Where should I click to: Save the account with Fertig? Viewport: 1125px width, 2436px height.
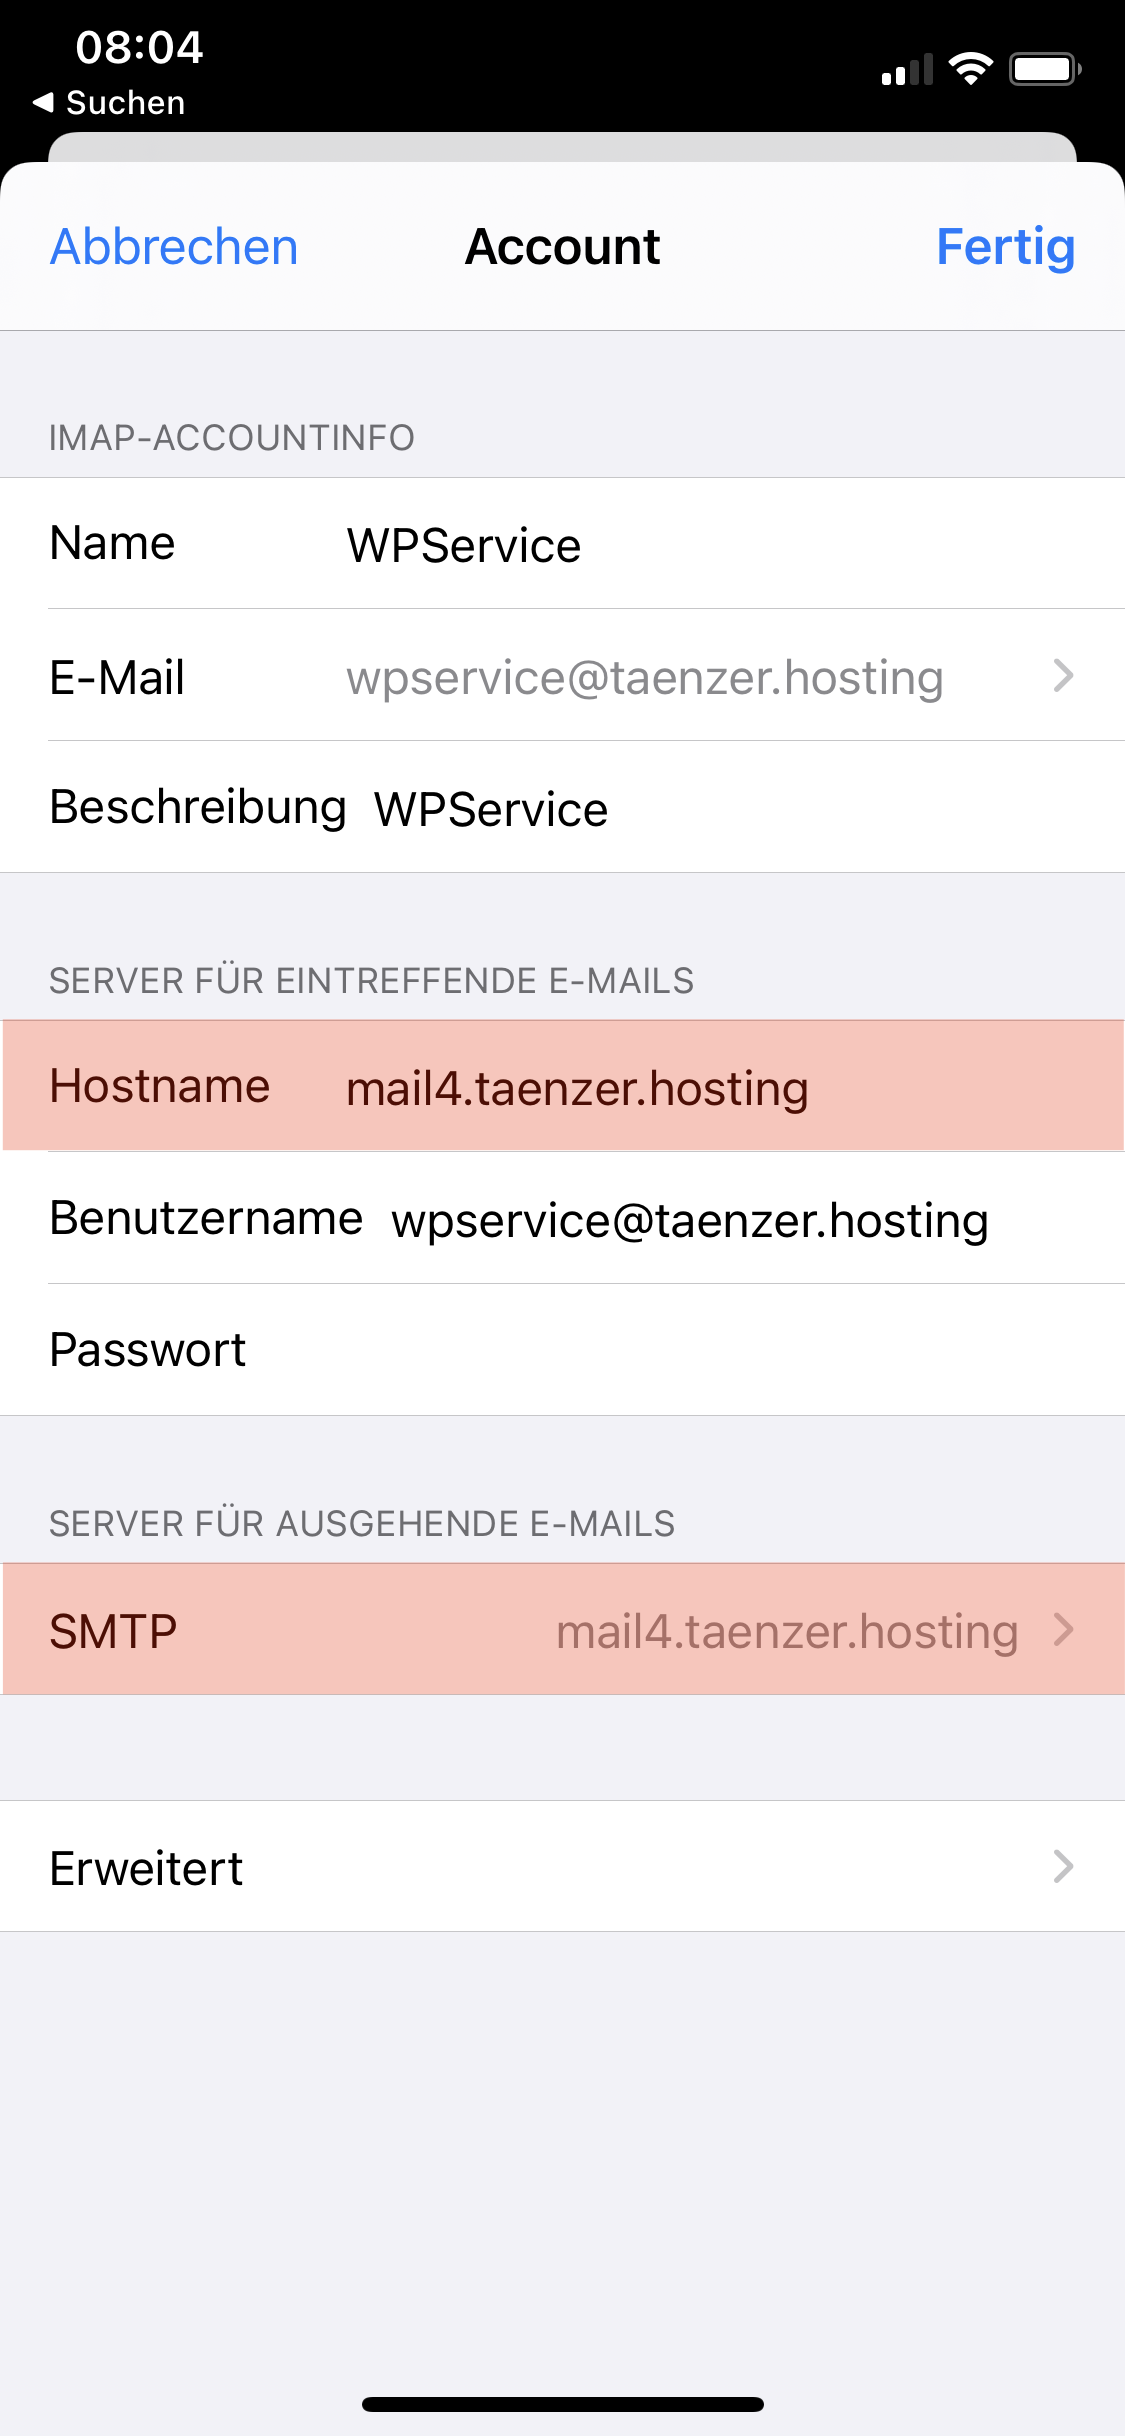[x=1004, y=246]
